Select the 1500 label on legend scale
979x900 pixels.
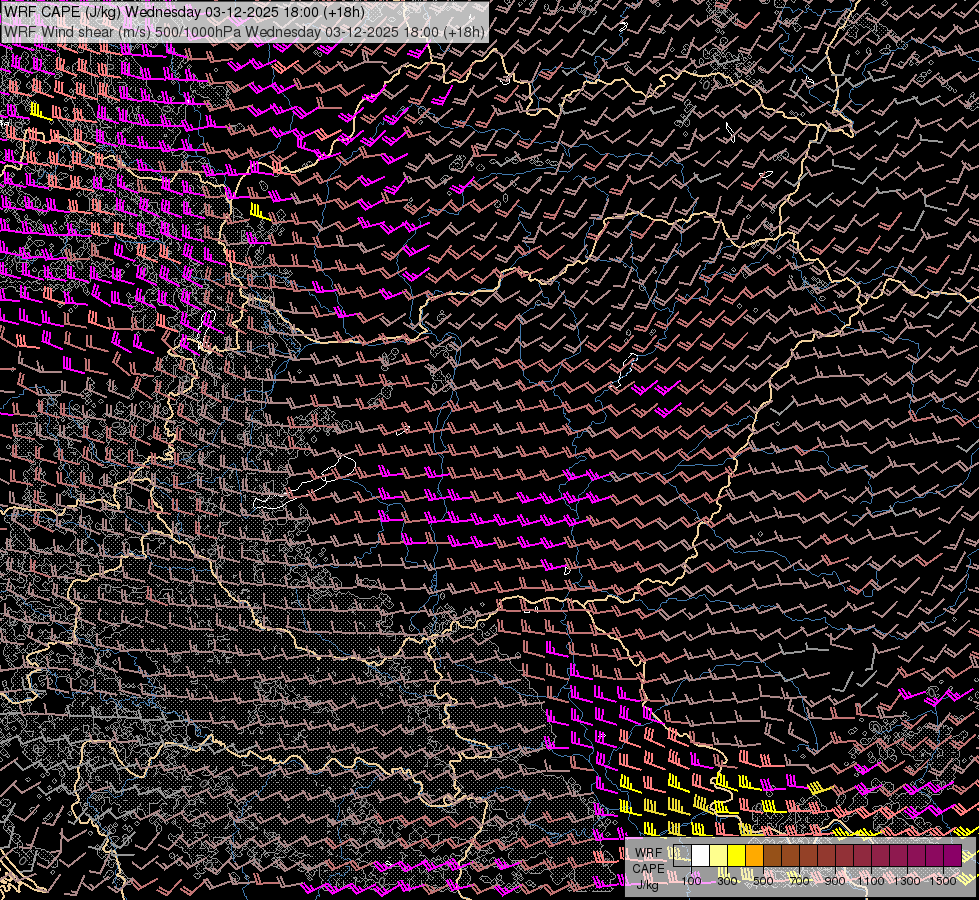pos(943,881)
